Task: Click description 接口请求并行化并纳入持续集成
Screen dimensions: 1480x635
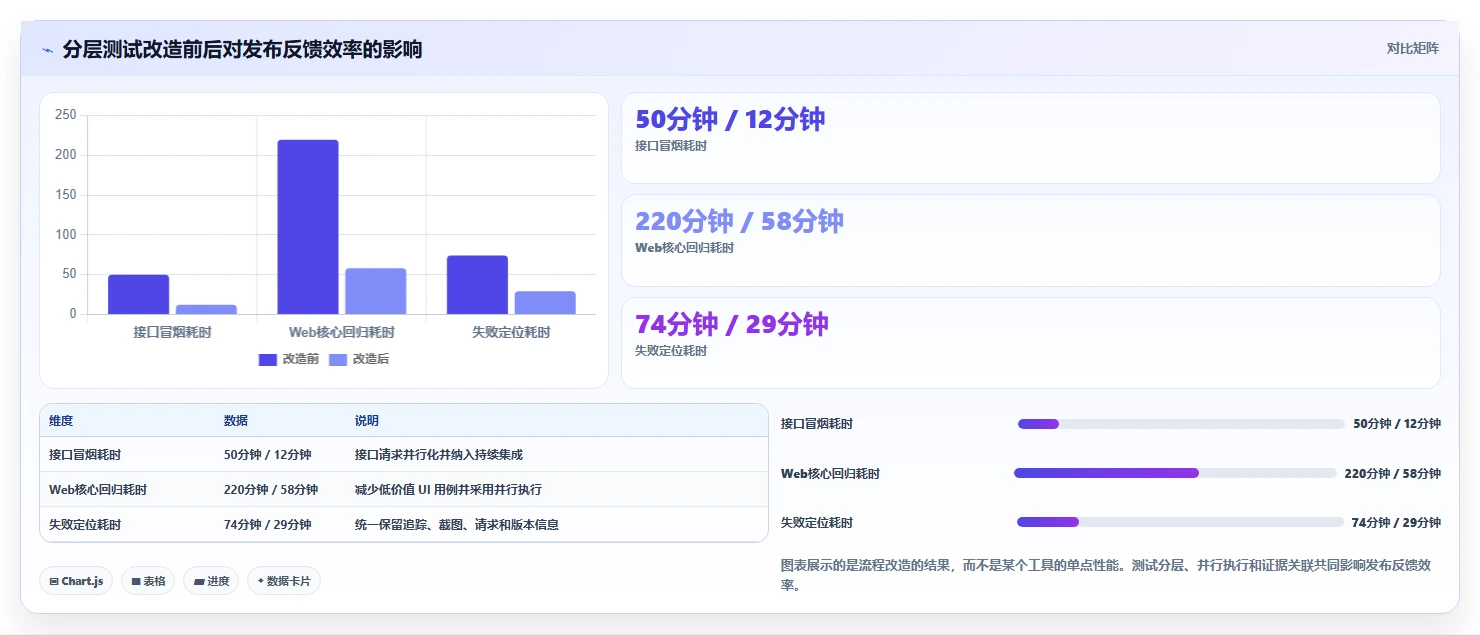Action: tap(439, 455)
